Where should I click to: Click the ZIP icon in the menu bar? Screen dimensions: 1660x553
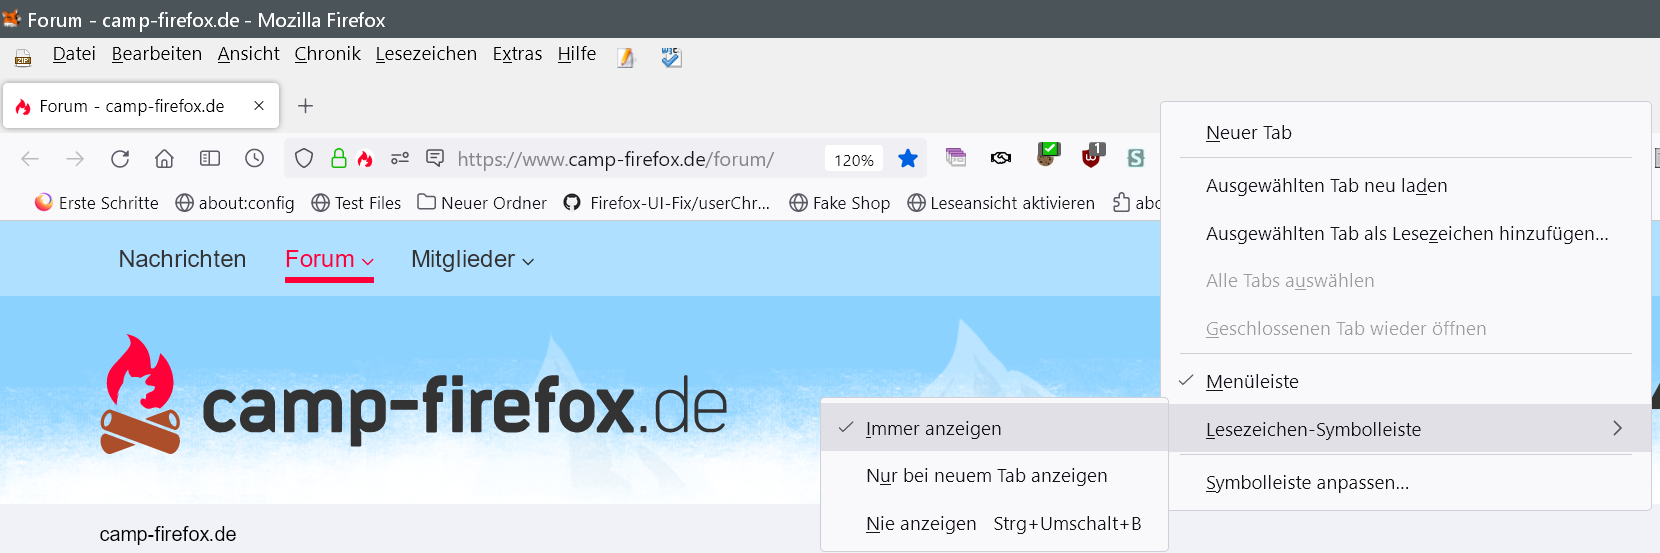pyautogui.click(x=23, y=58)
